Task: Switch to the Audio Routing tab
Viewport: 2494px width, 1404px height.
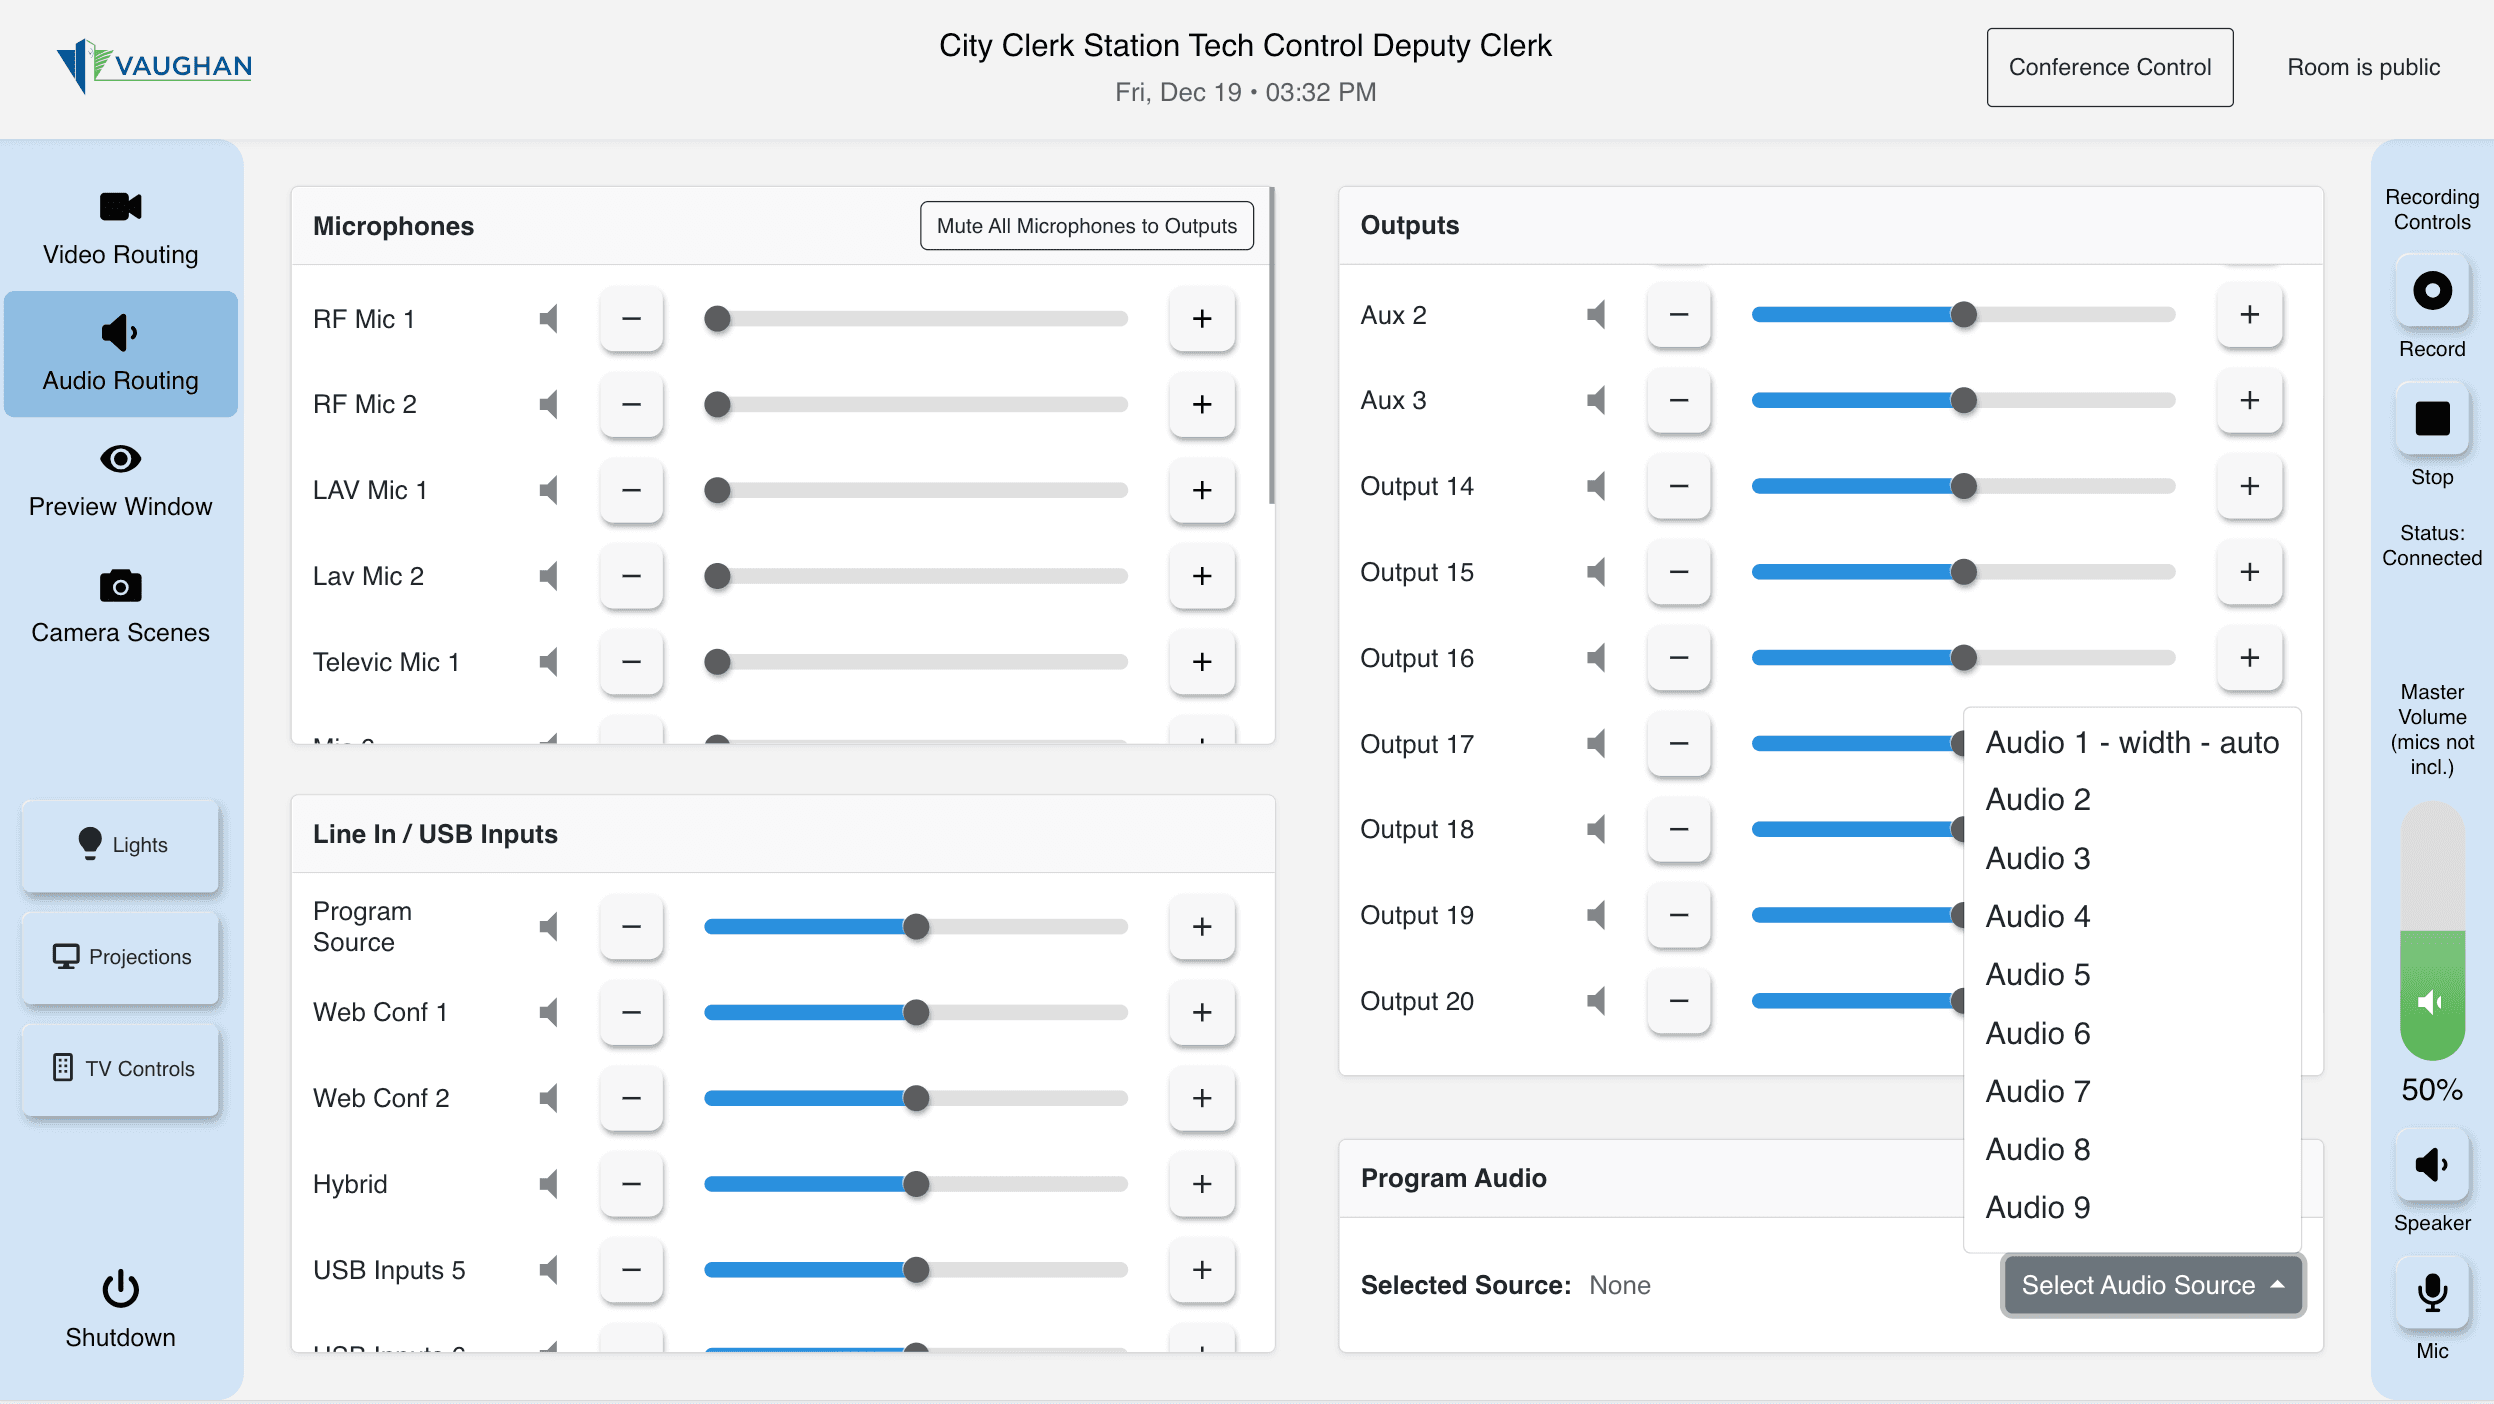Action: [x=120, y=354]
